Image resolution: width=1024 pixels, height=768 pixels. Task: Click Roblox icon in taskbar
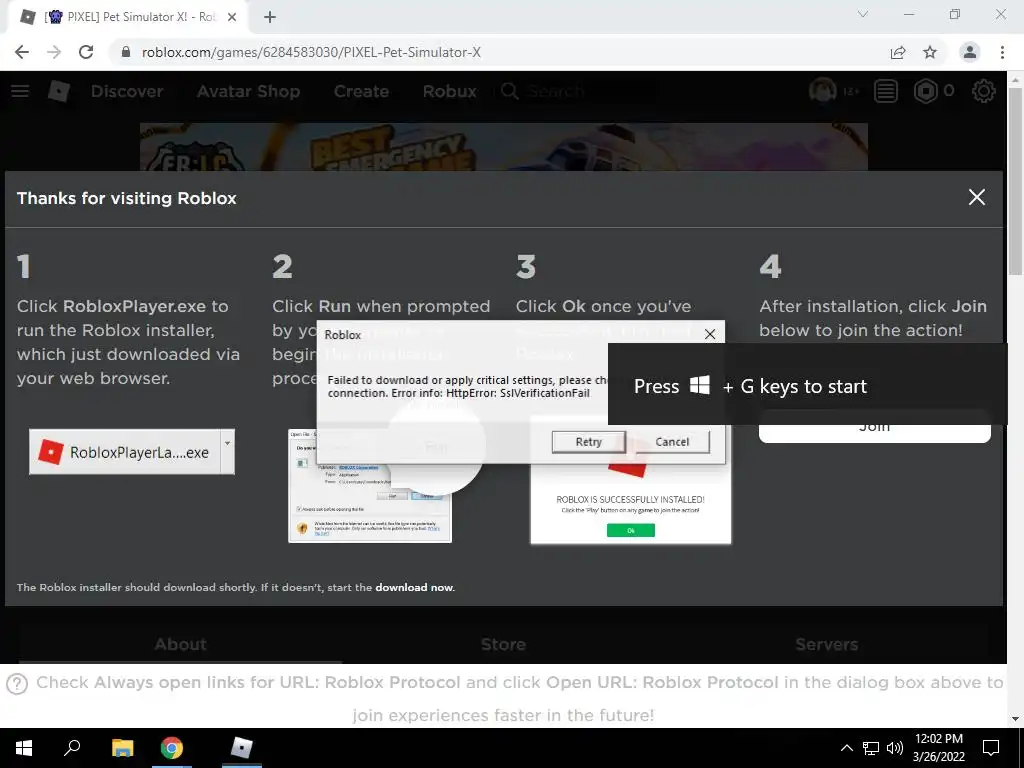tap(242, 748)
